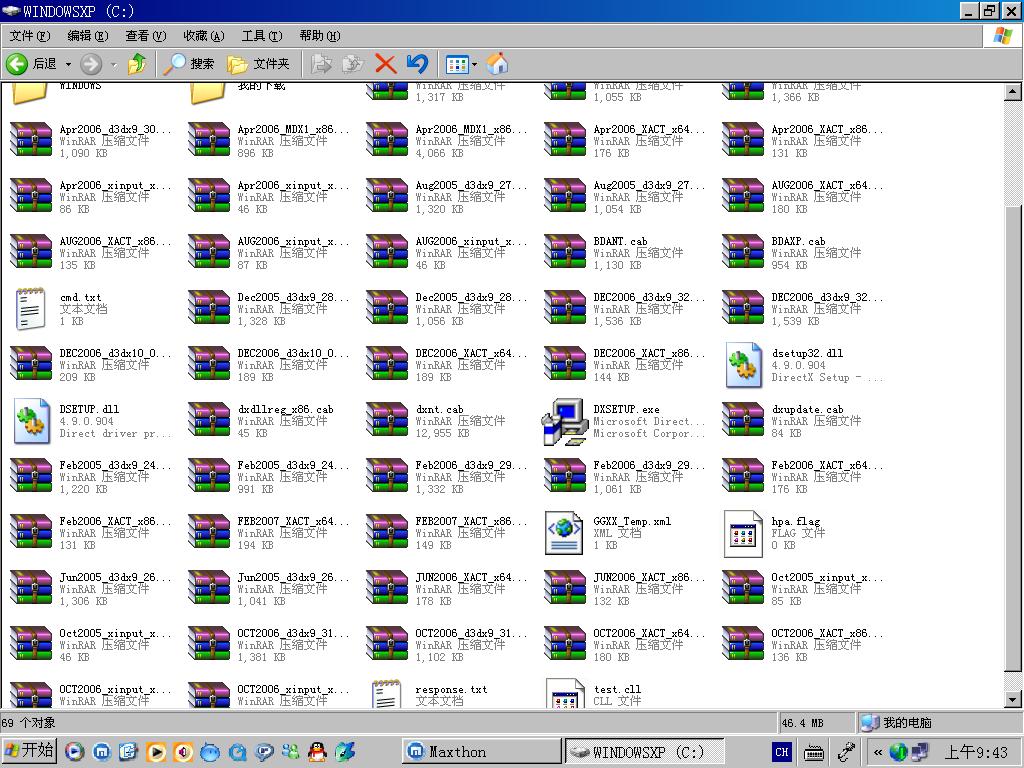Click file name 'OCT2006_XACT_x86...'
The width and height of the screenshot is (1024, 768).
tap(827, 633)
